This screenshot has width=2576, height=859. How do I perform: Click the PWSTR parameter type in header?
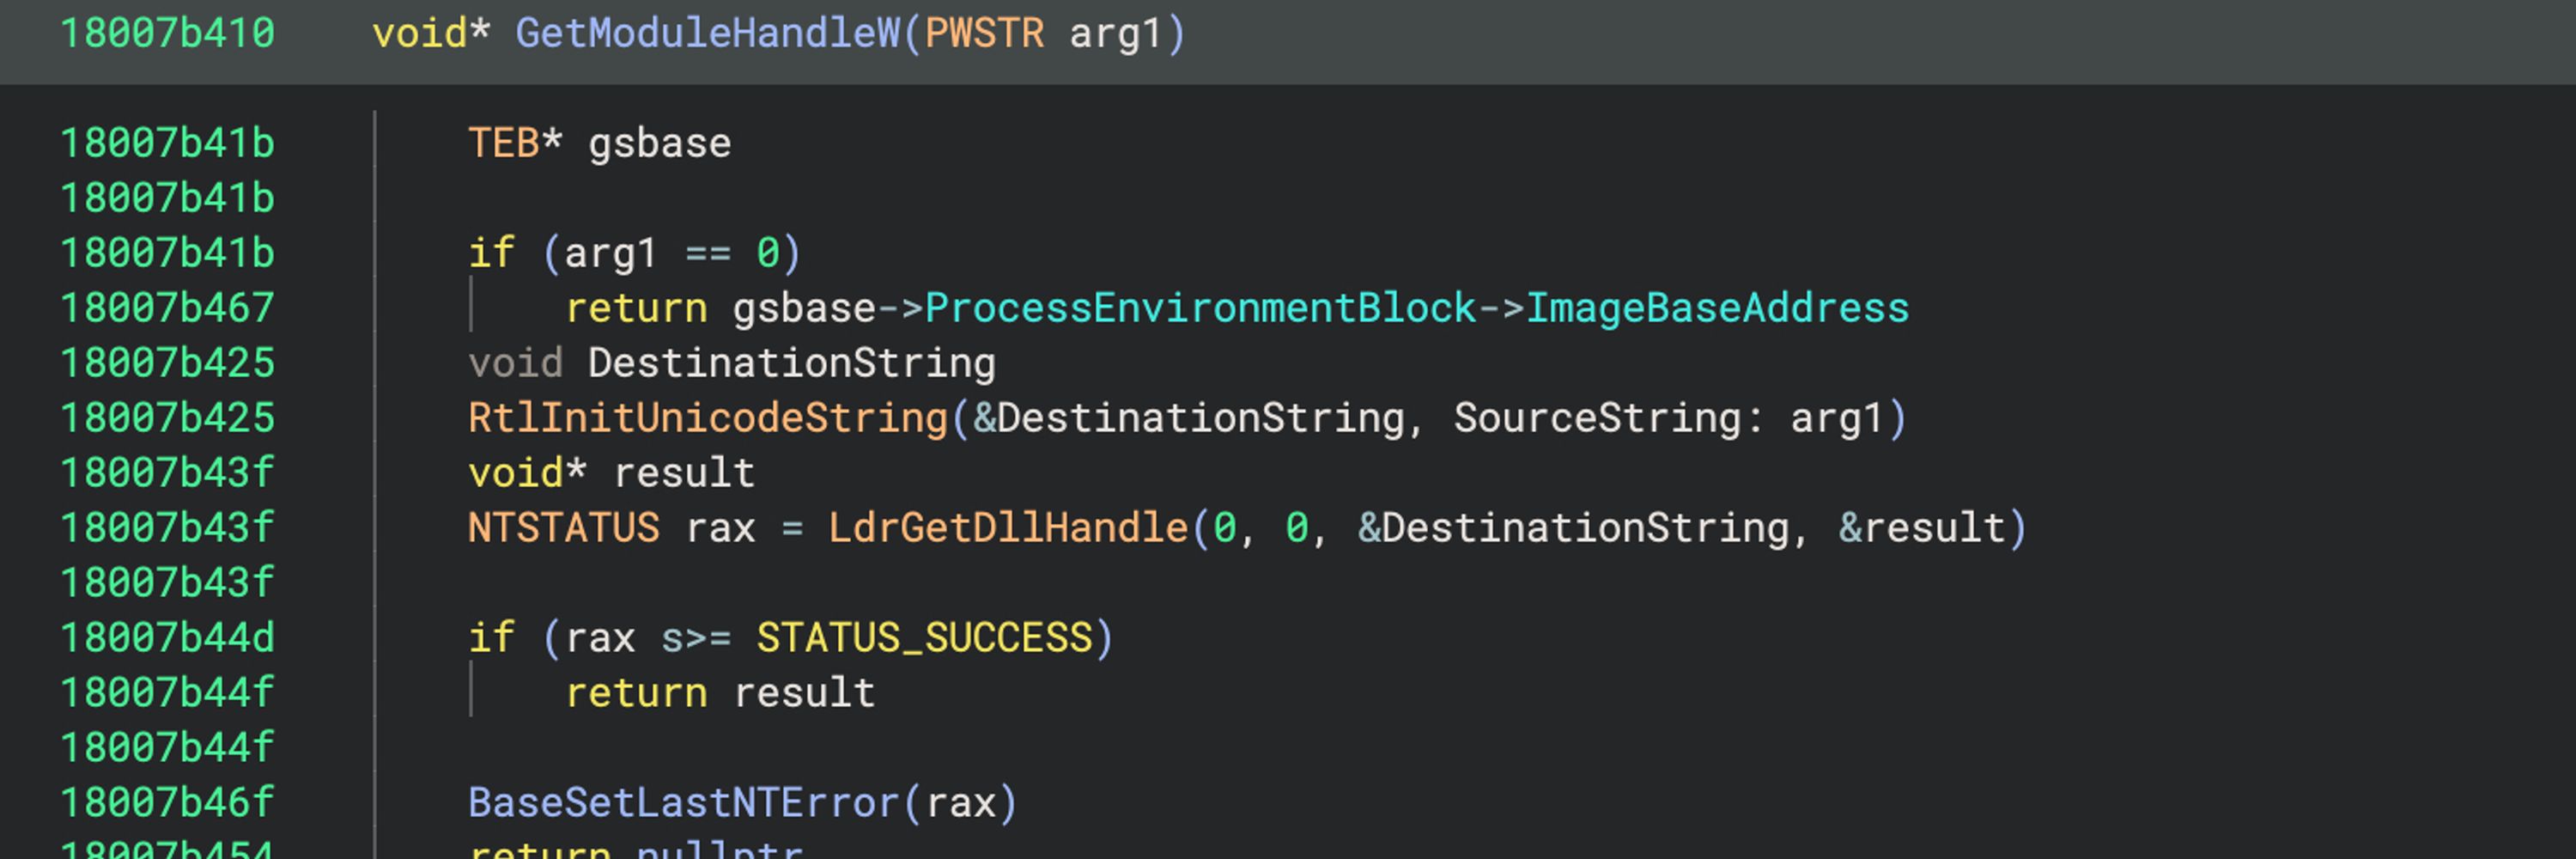coord(984,33)
